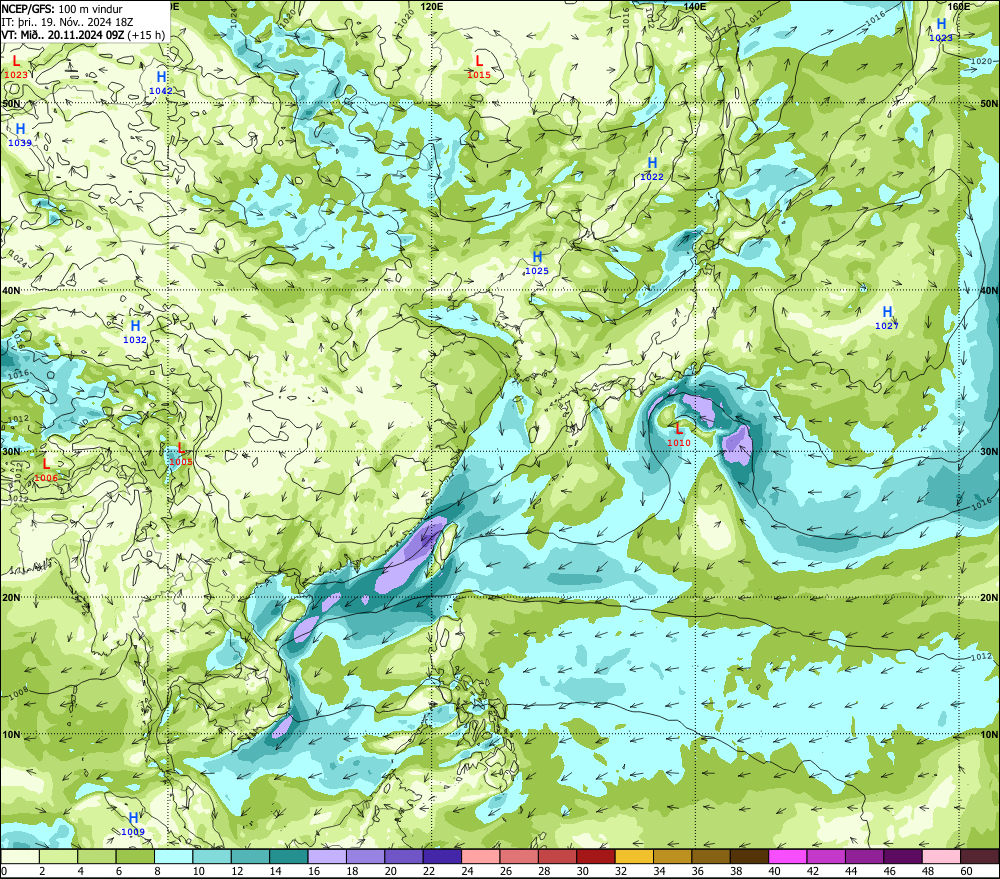This screenshot has height=879, width=1000.
Task: Click the gold 32–34 legend swatch
Action: coord(635,856)
